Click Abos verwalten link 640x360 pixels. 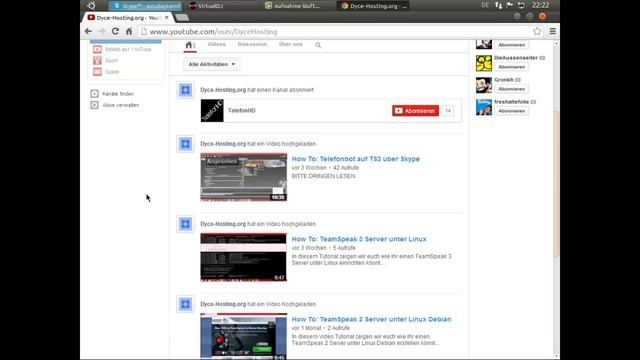121,105
